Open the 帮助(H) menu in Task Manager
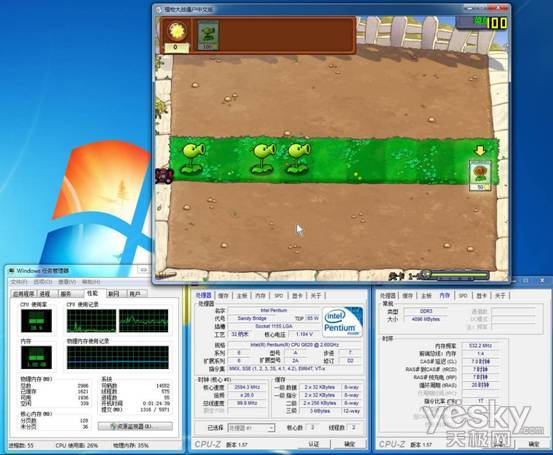The image size is (553, 455). coord(91,282)
